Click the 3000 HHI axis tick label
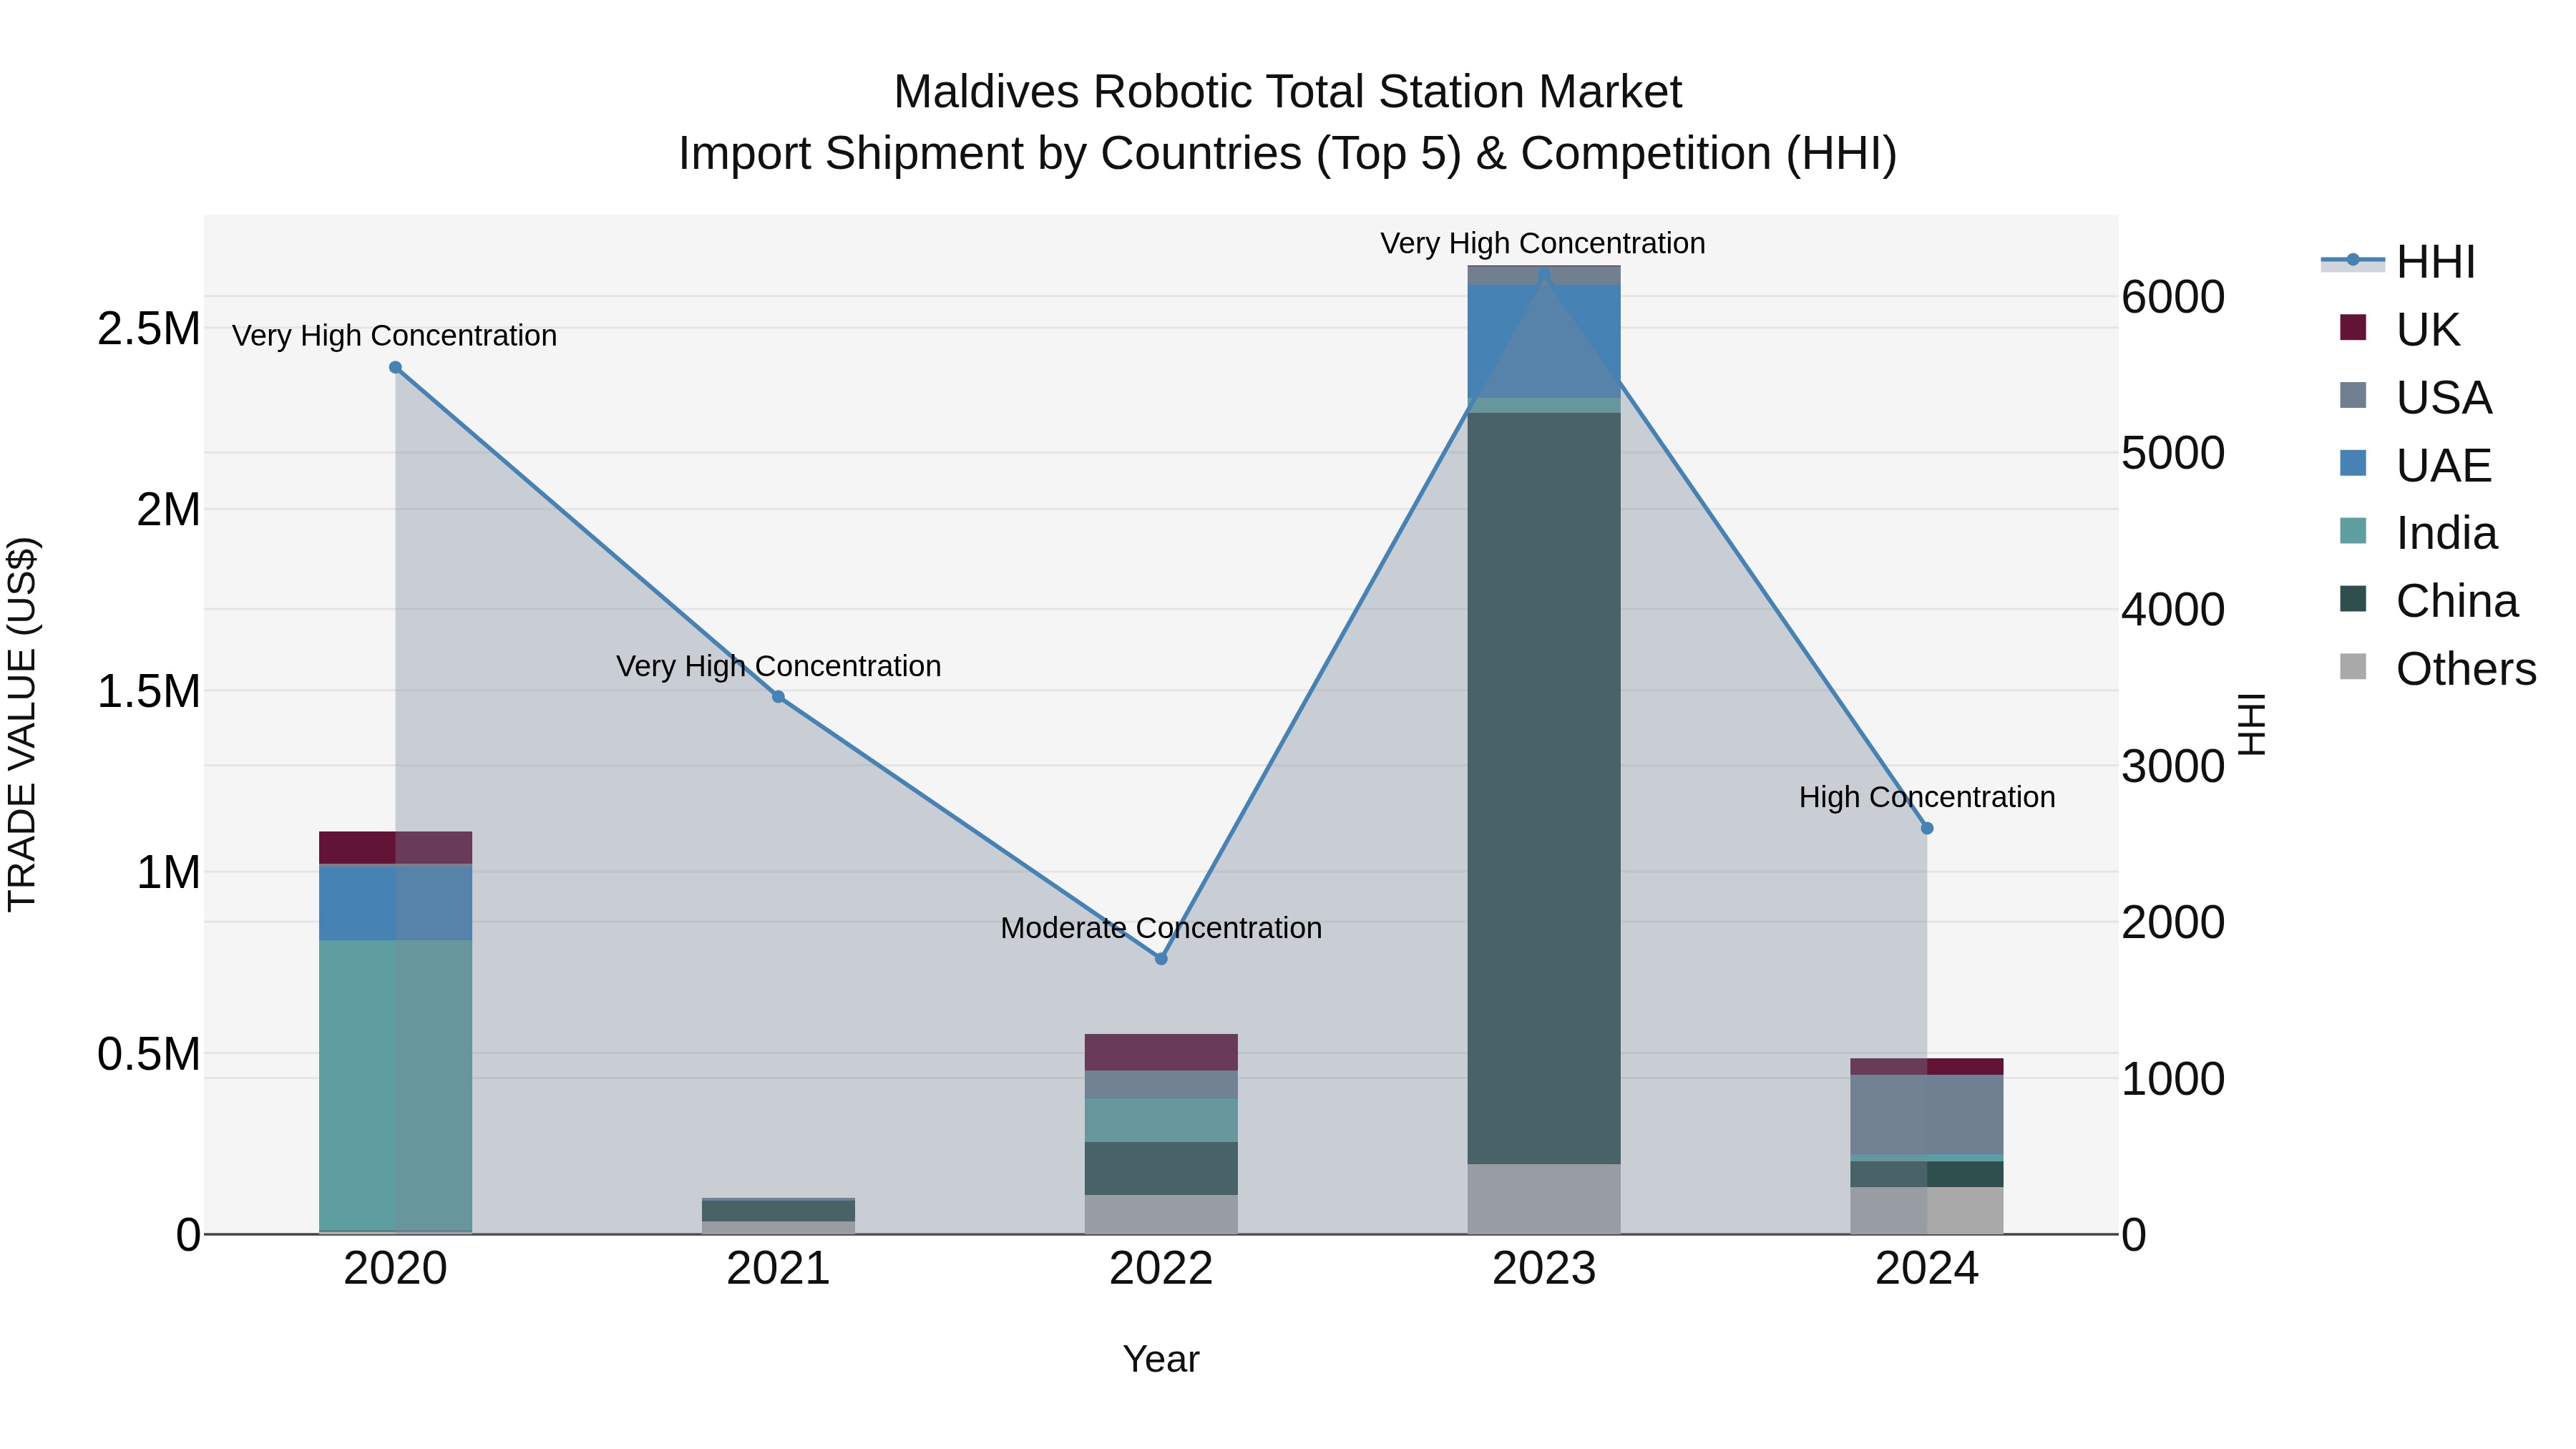This screenshot has width=2576, height=1449. pos(2173,766)
